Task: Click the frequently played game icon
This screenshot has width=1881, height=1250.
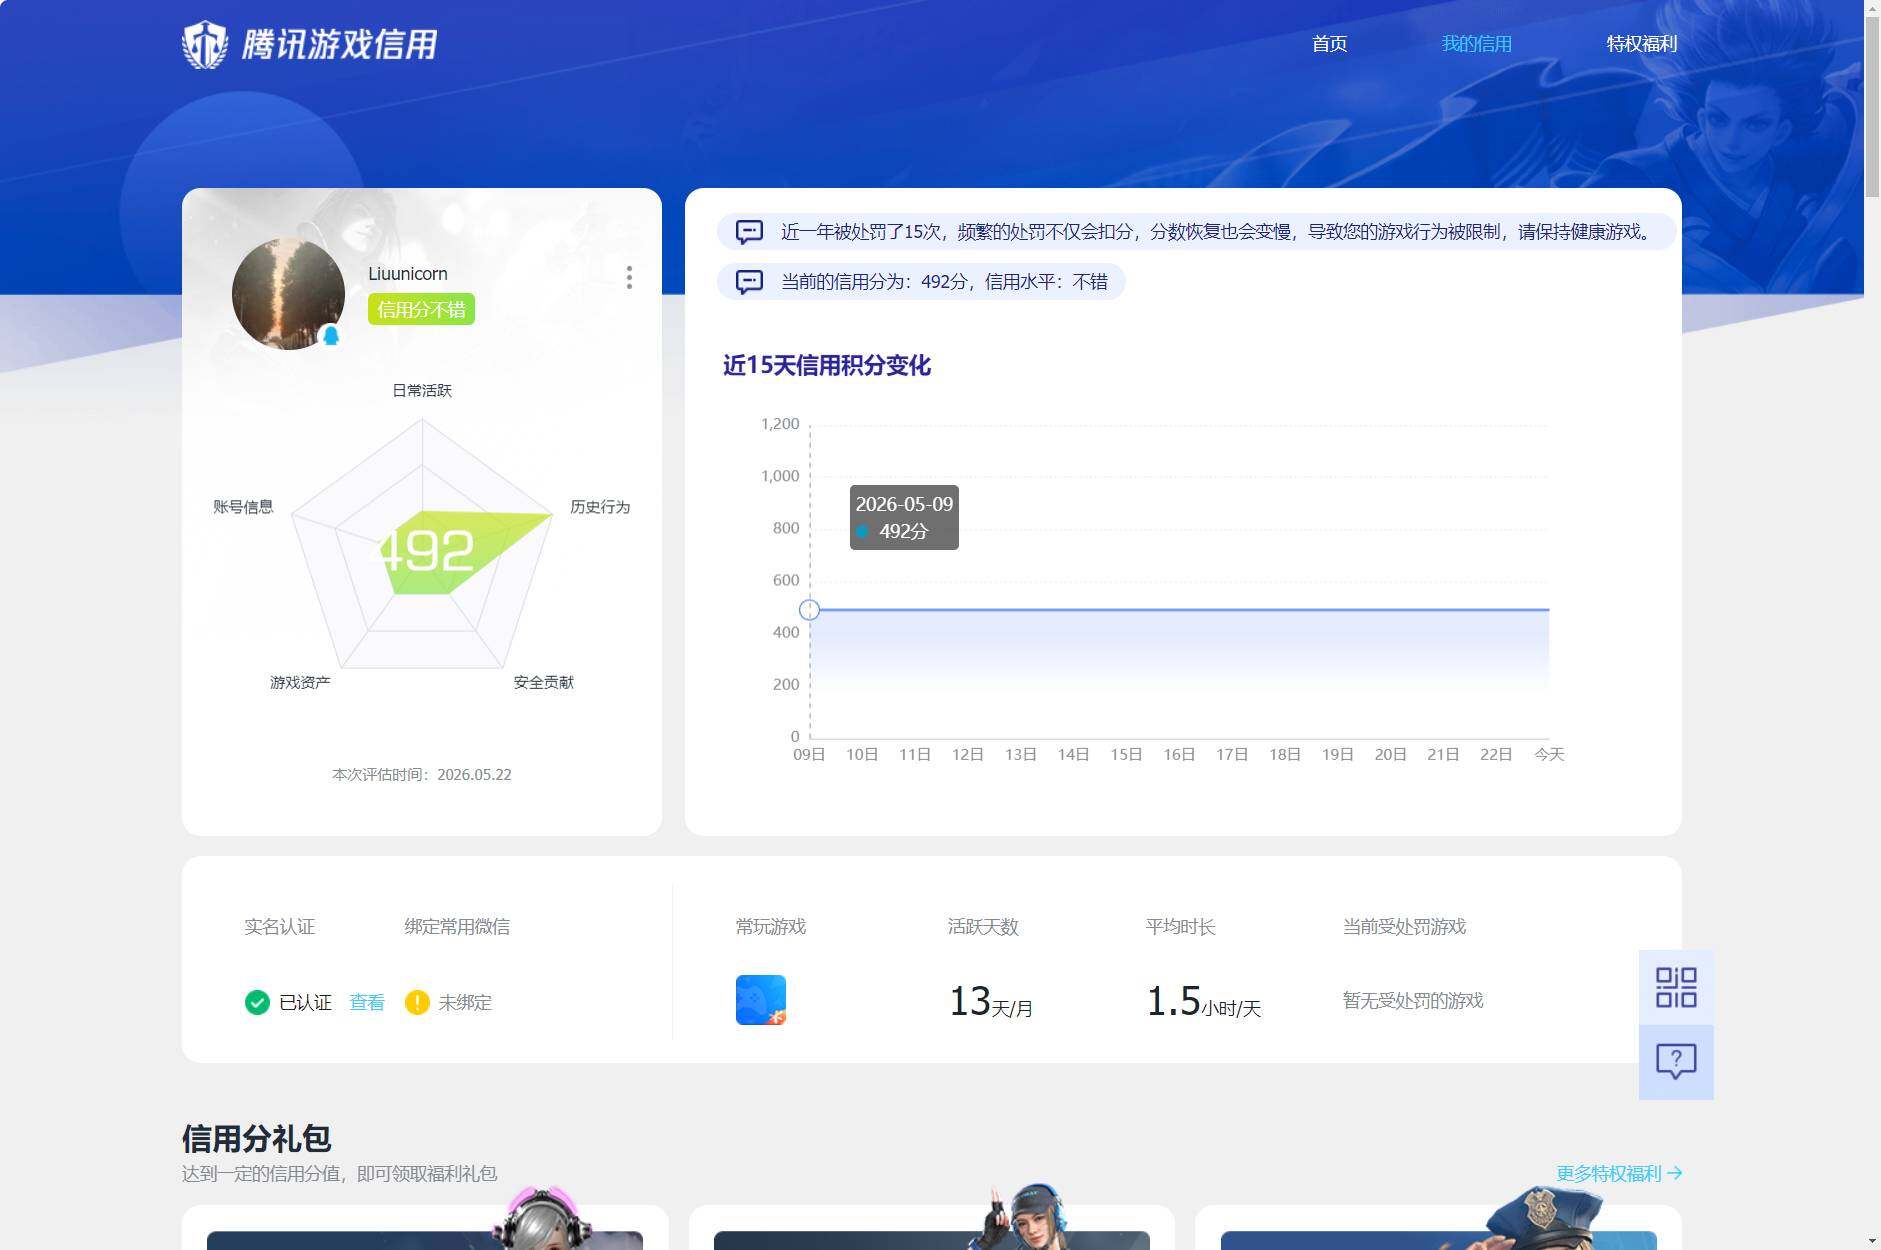Action: (761, 1000)
